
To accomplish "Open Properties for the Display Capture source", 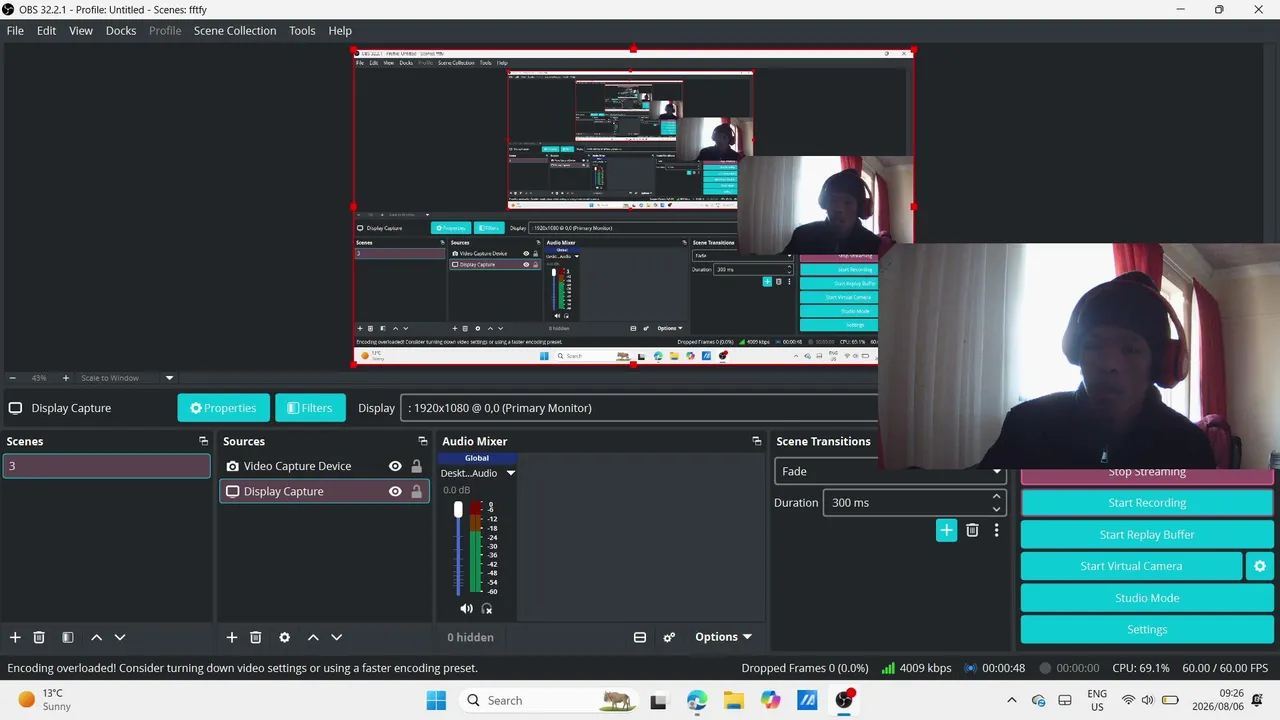I will [223, 408].
